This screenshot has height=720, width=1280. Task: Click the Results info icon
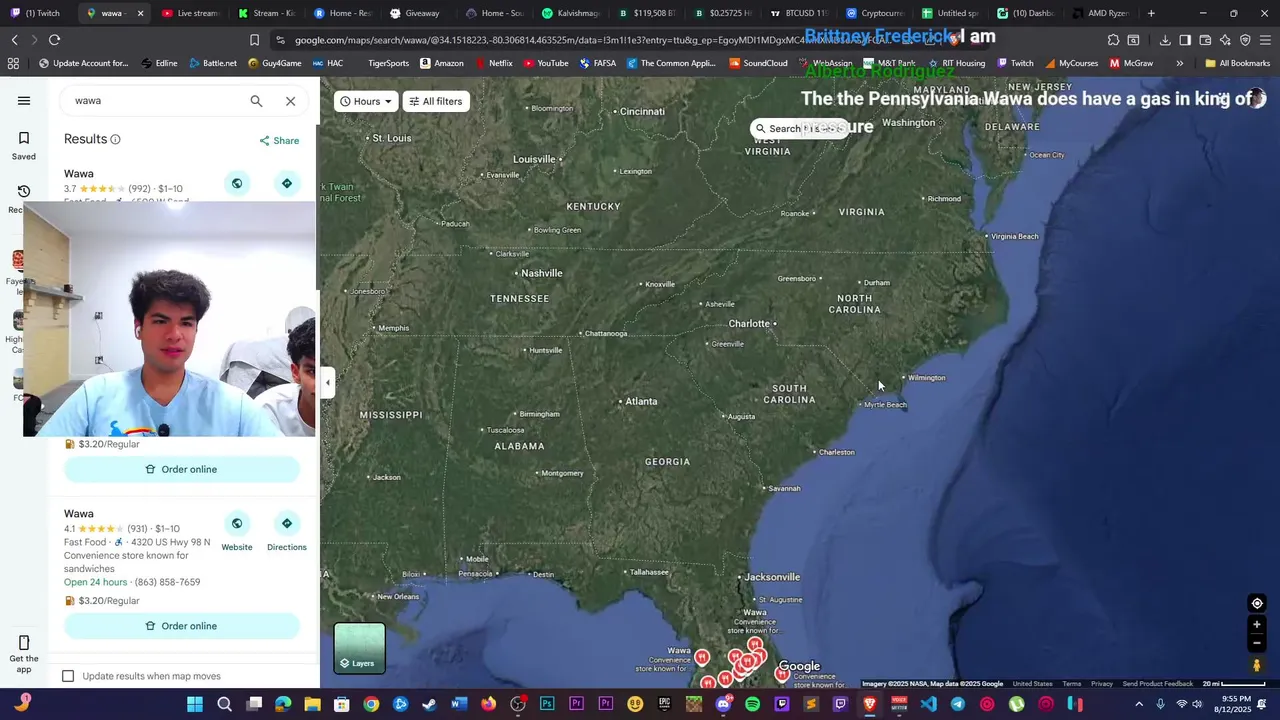point(115,140)
